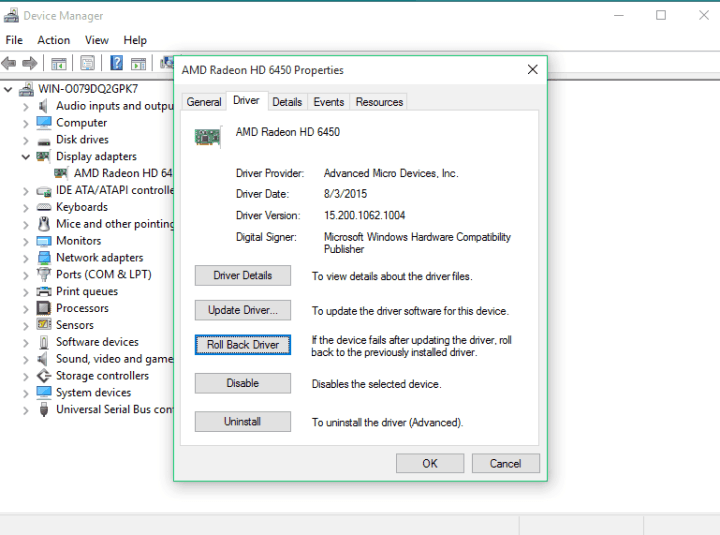Click the Show/Hide Action Pane toolbar icon
This screenshot has width=720, height=535.
[x=138, y=63]
